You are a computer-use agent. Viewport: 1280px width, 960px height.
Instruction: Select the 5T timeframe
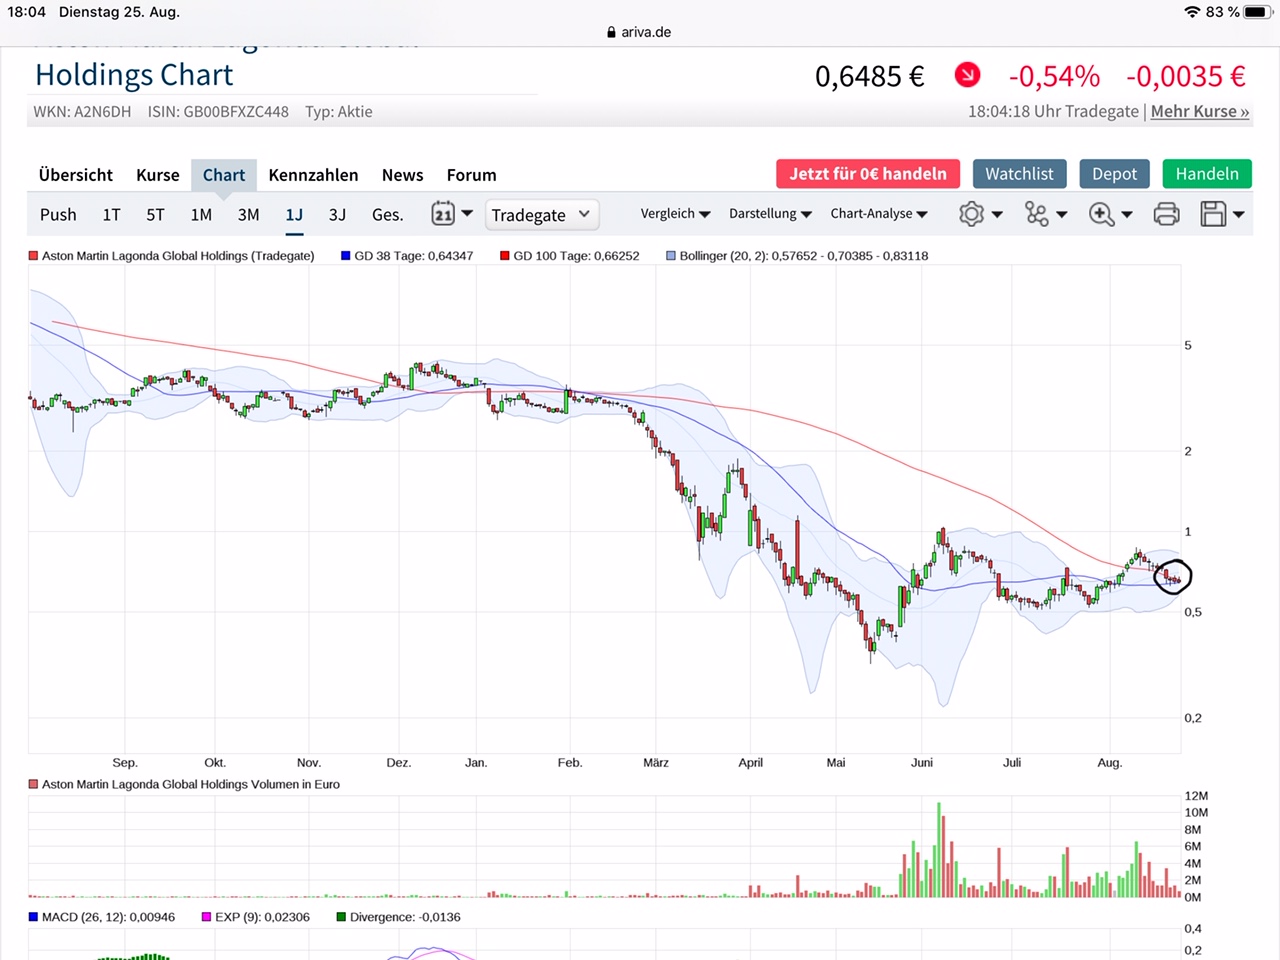click(155, 215)
